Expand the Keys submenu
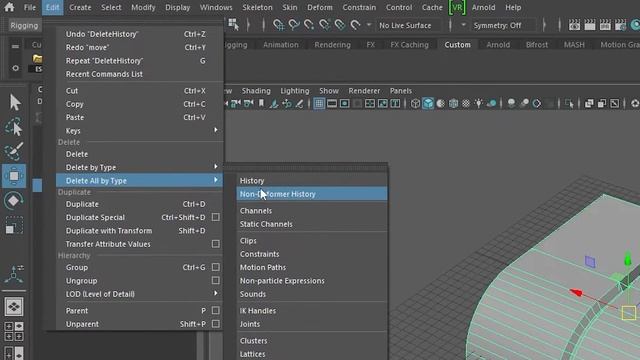The height and width of the screenshot is (360, 640). 139,131
